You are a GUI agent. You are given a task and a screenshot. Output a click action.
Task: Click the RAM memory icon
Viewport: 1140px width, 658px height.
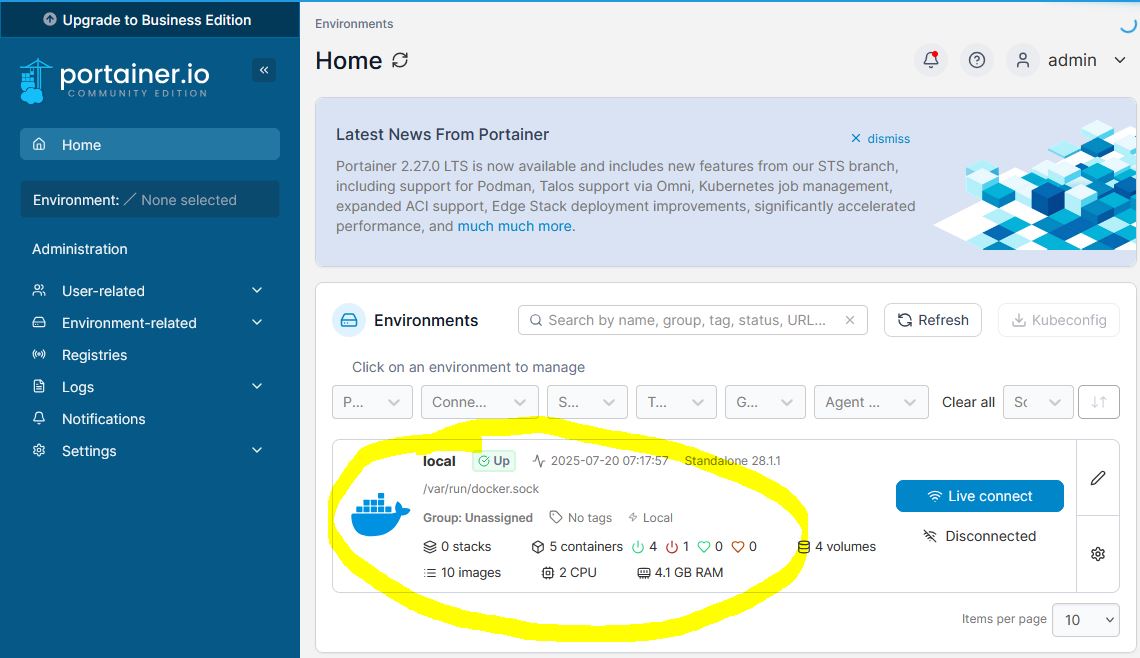tap(643, 573)
